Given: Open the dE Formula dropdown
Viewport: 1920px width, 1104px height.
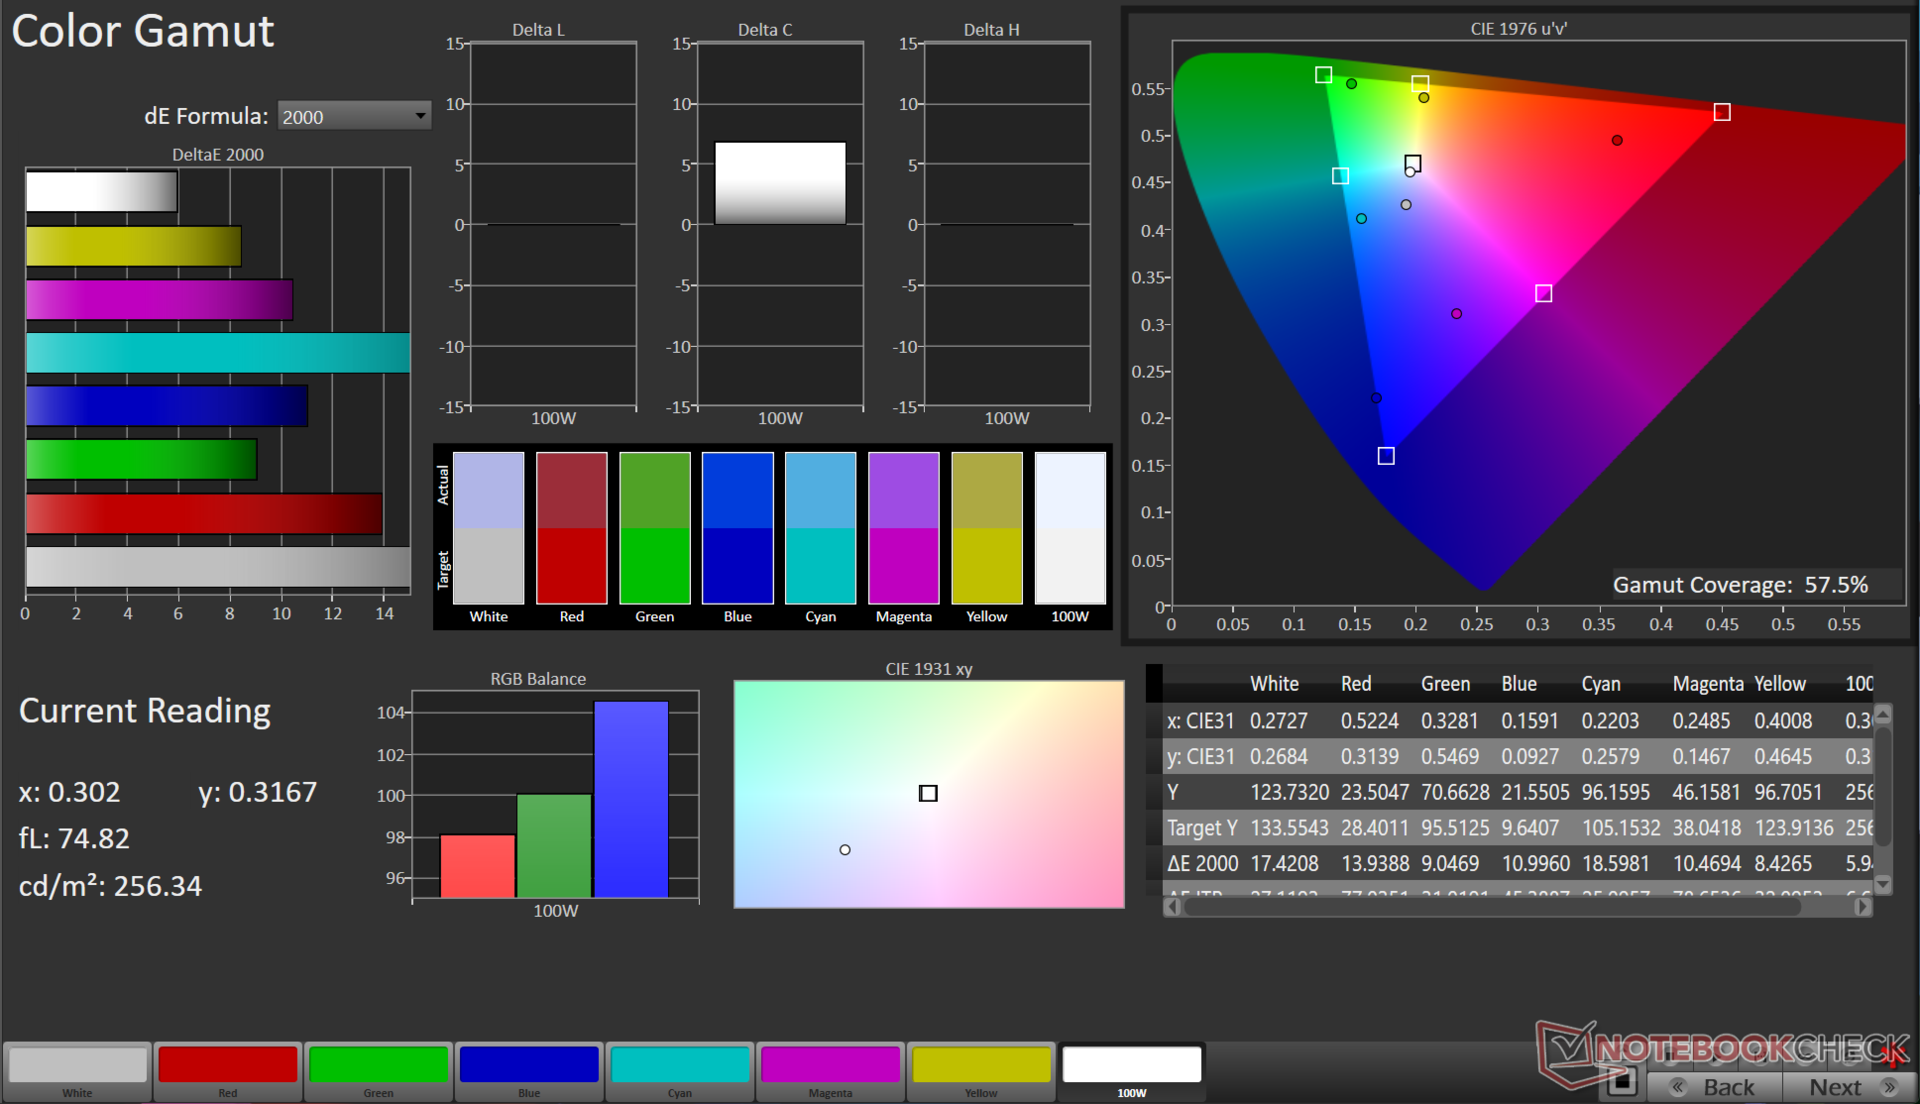Looking at the screenshot, I should [x=353, y=116].
